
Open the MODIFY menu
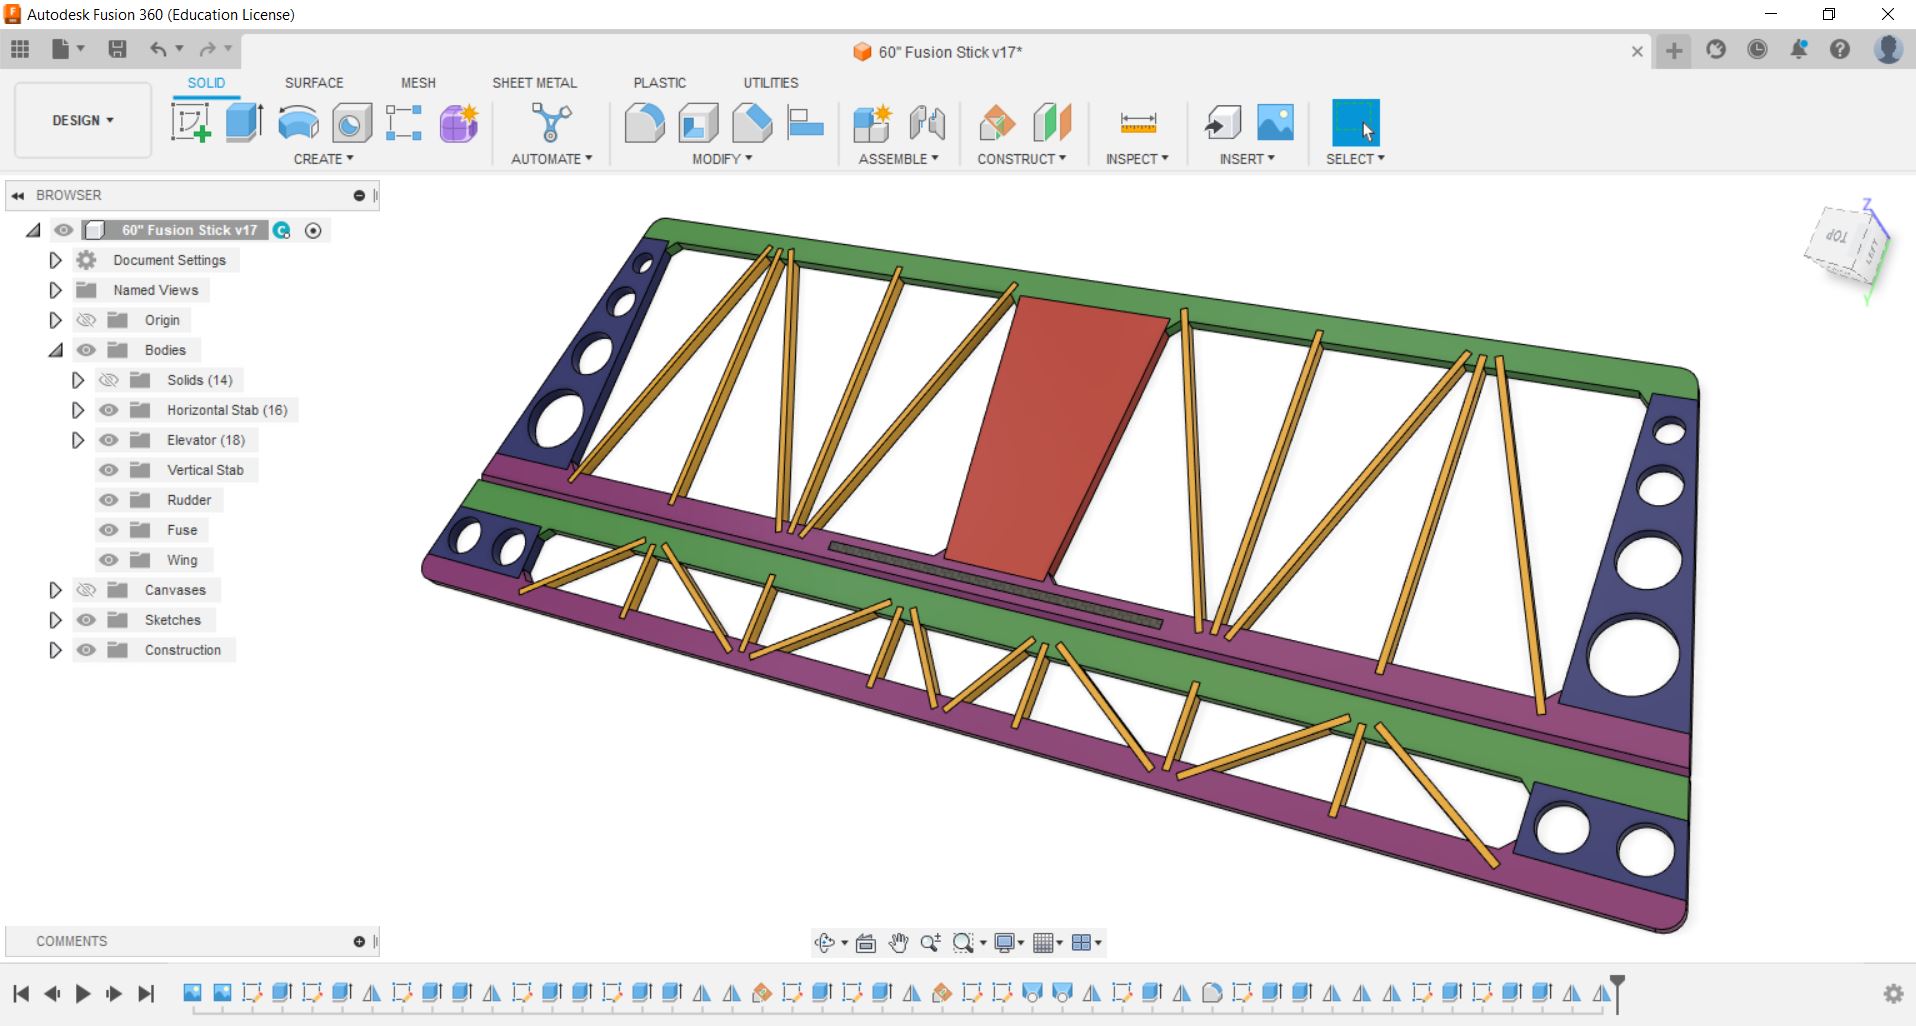point(721,159)
